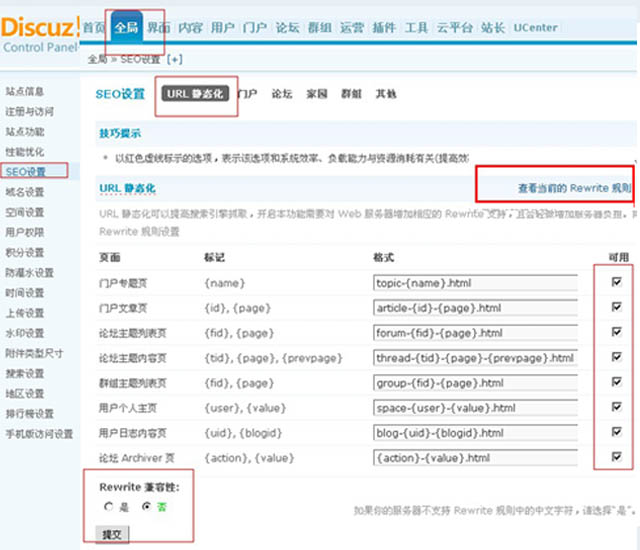Select the URL 静态化 sub-tab
The height and width of the screenshot is (550, 640).
[195, 93]
